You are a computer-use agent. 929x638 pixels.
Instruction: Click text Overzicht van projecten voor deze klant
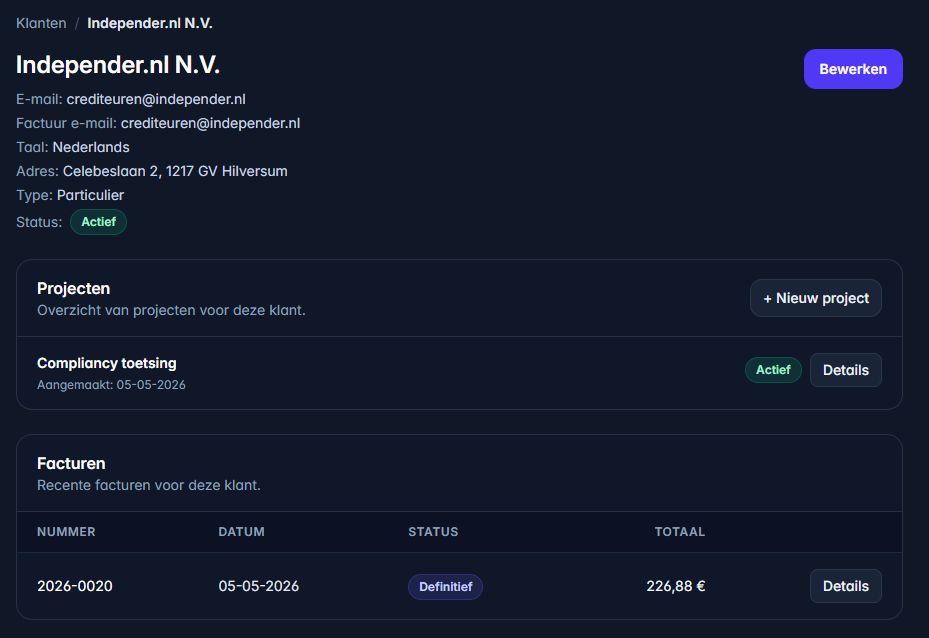[x=171, y=310]
